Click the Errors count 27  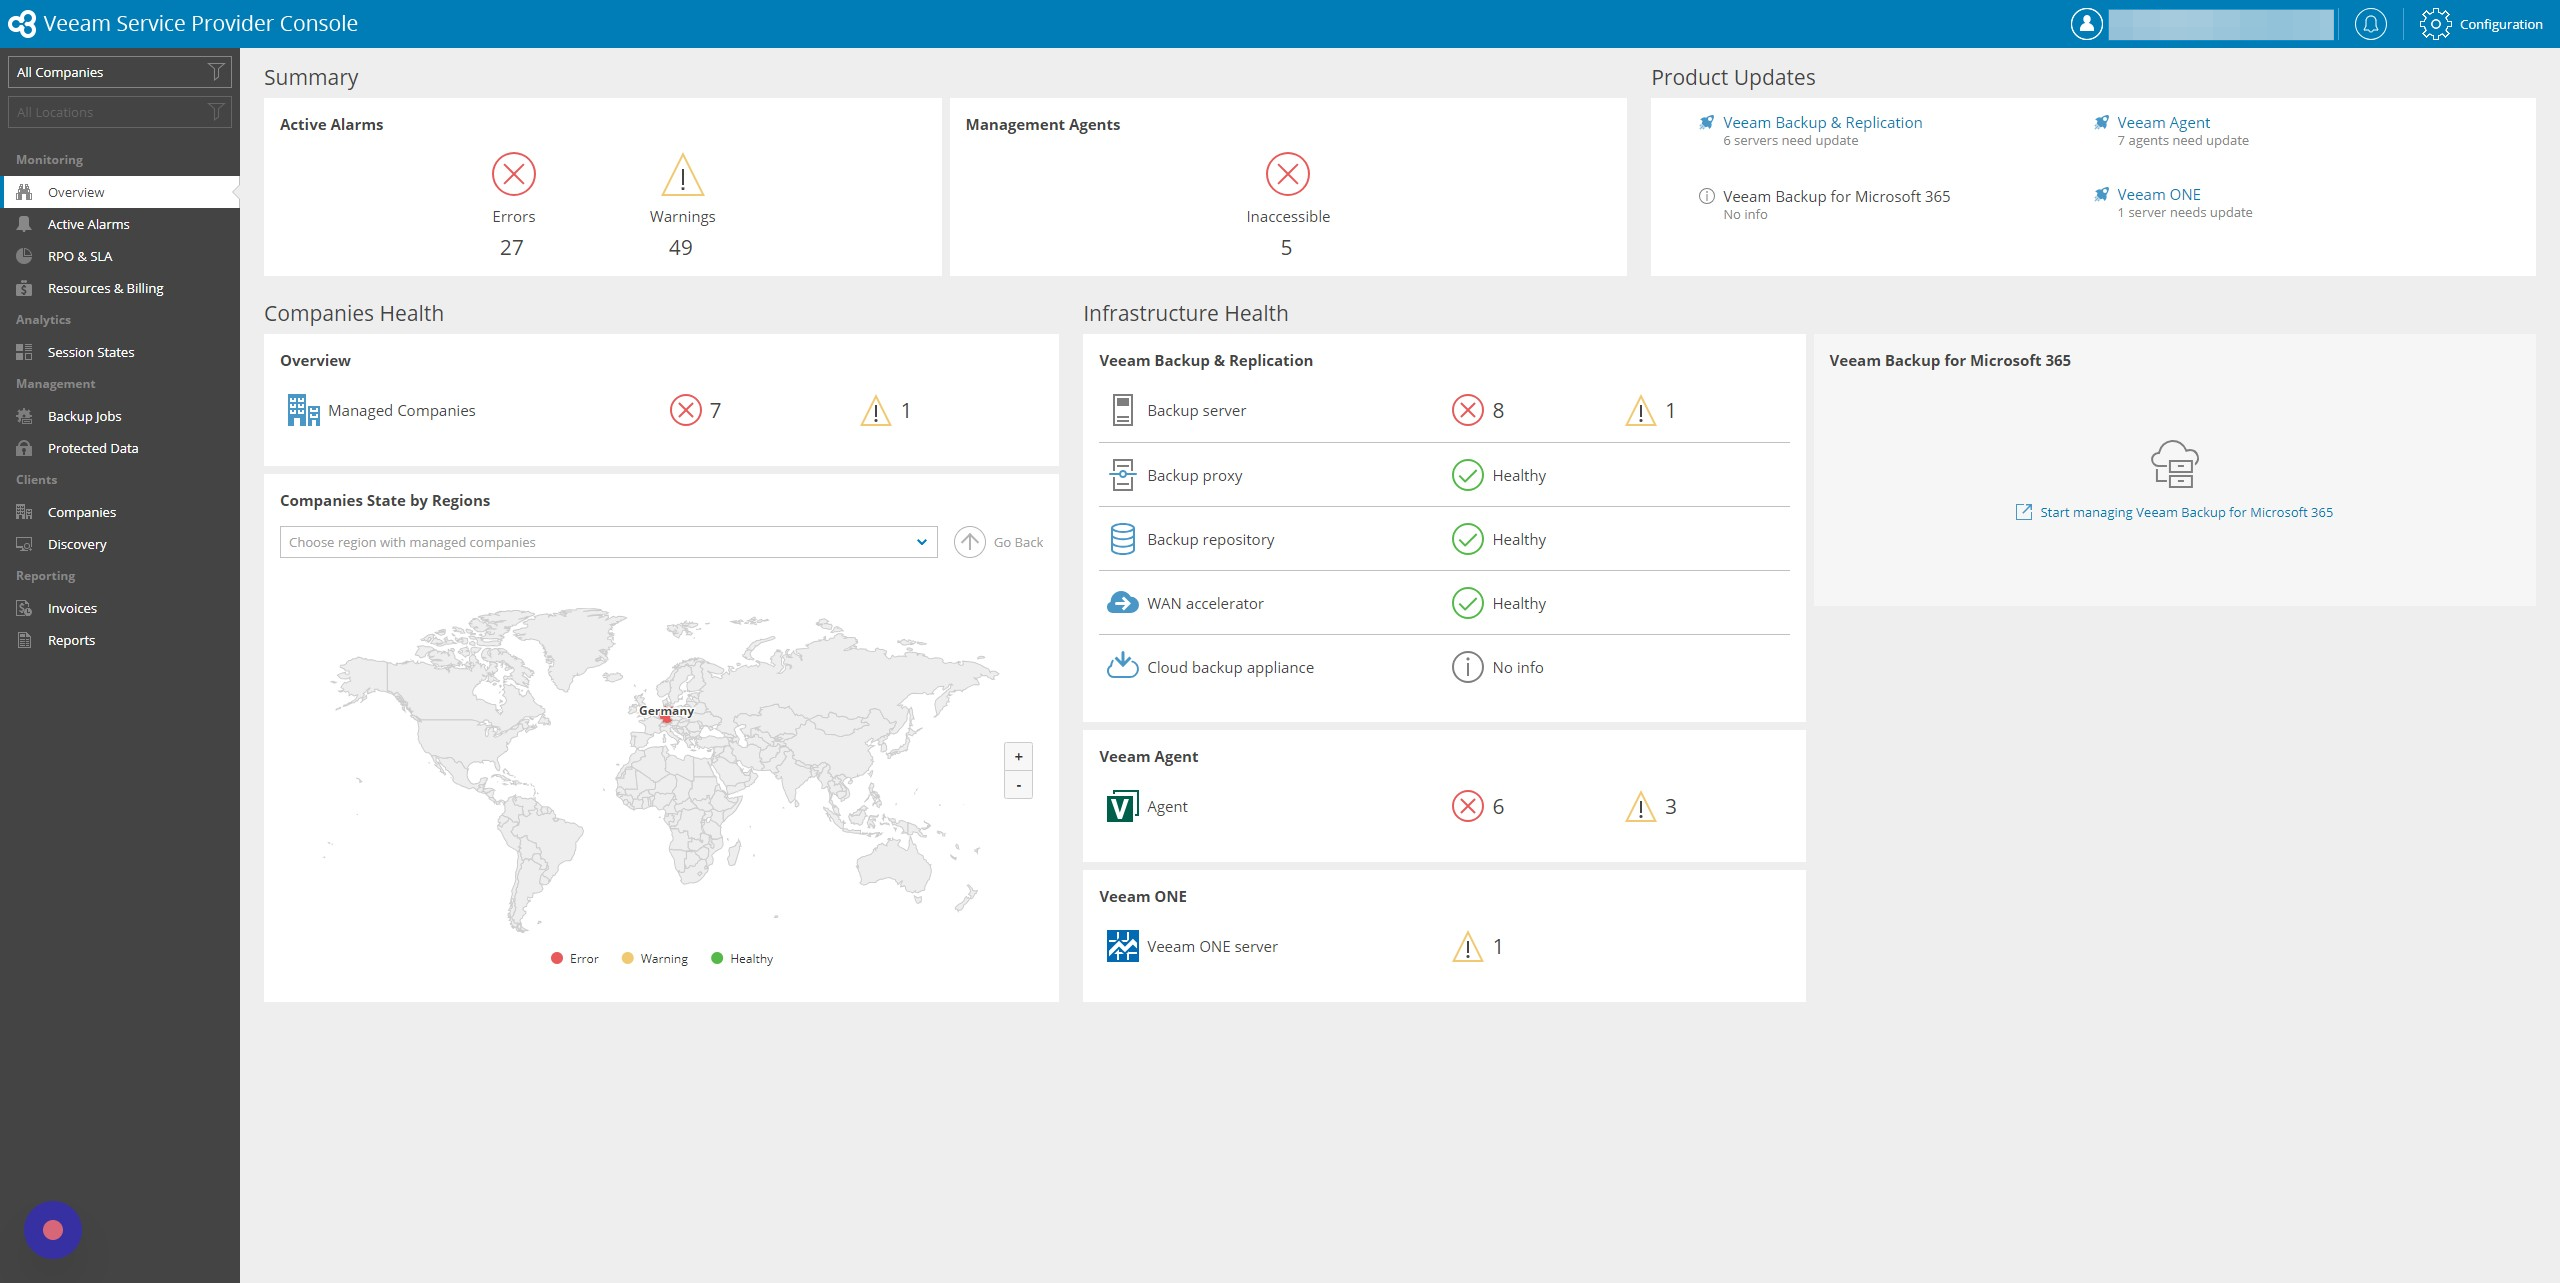click(x=511, y=247)
